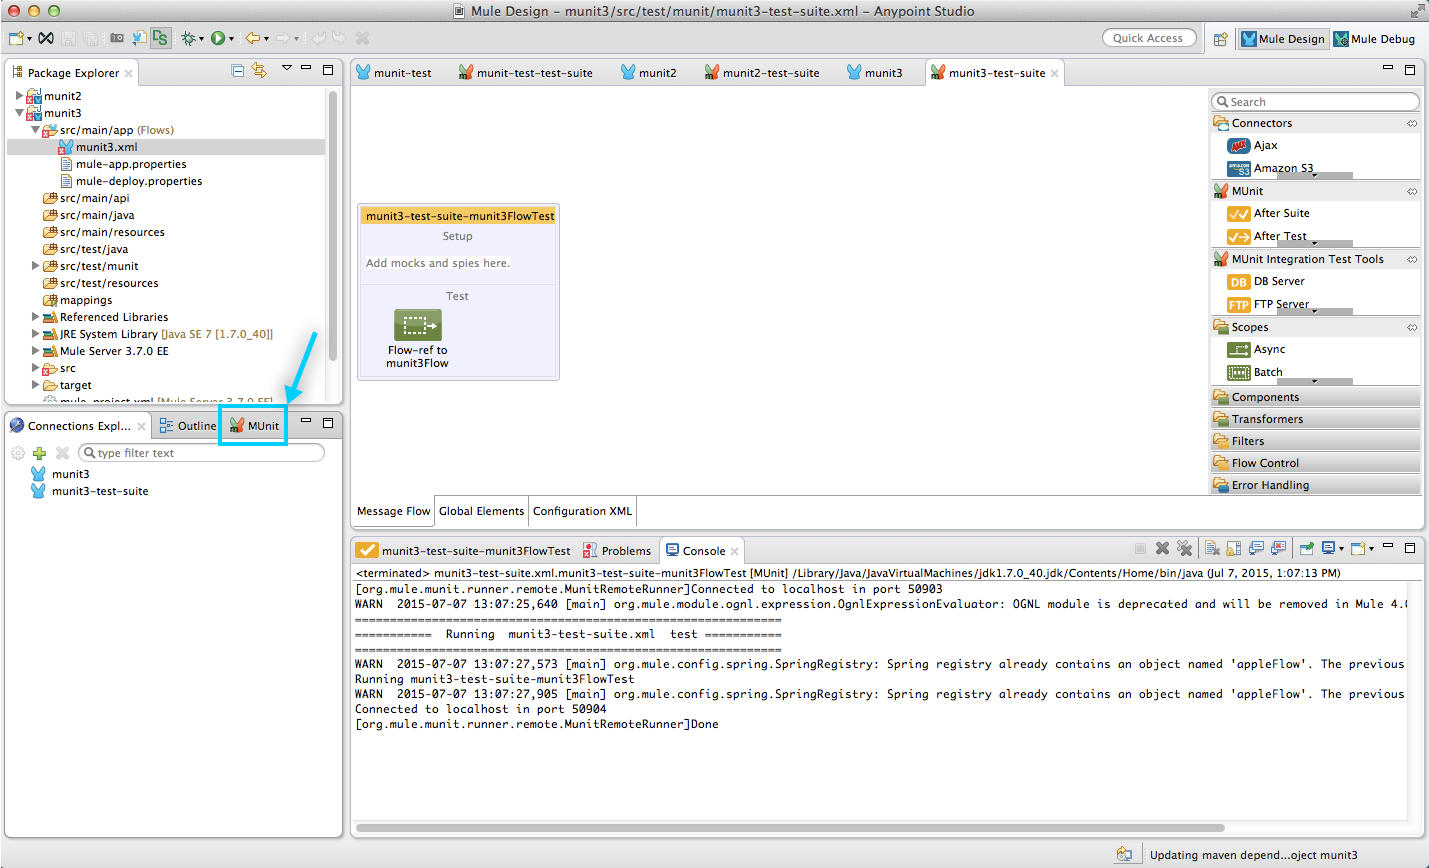
Task: Click the green Run button in toolbar
Action: [217, 38]
